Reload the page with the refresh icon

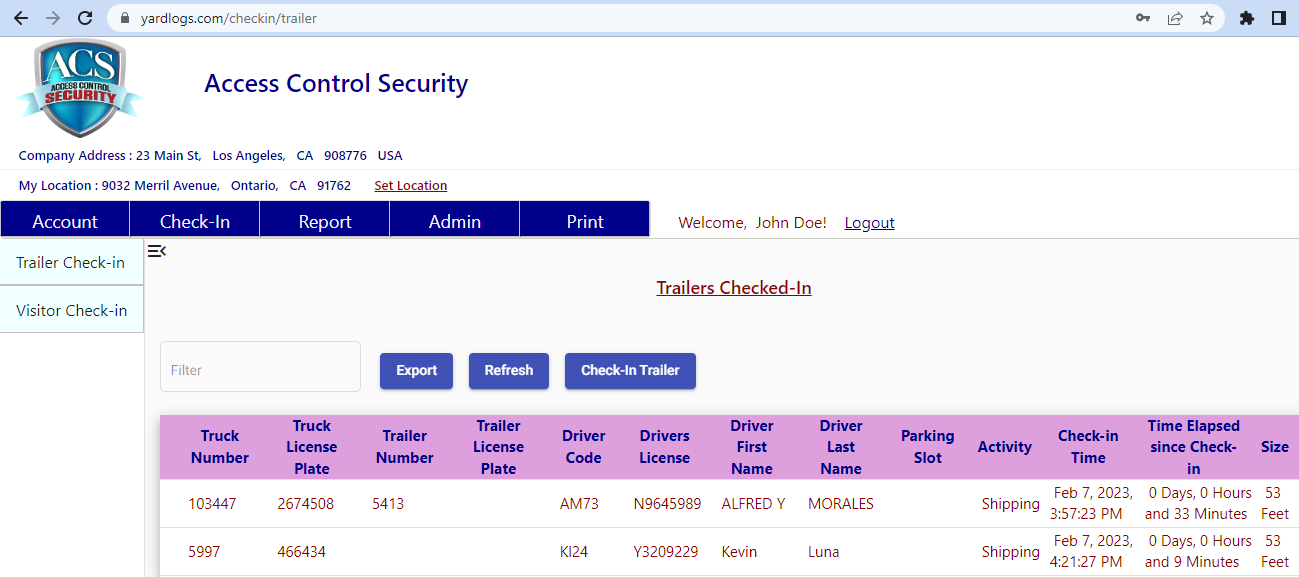tap(85, 18)
